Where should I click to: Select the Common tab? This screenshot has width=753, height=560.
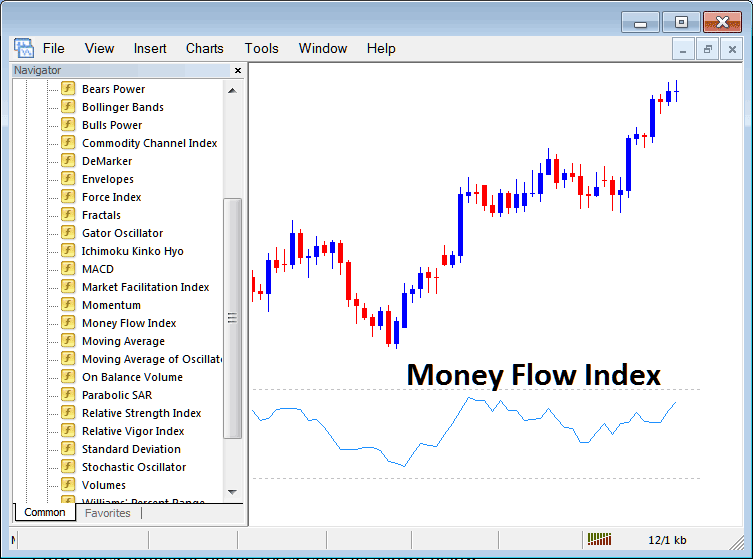pos(45,513)
